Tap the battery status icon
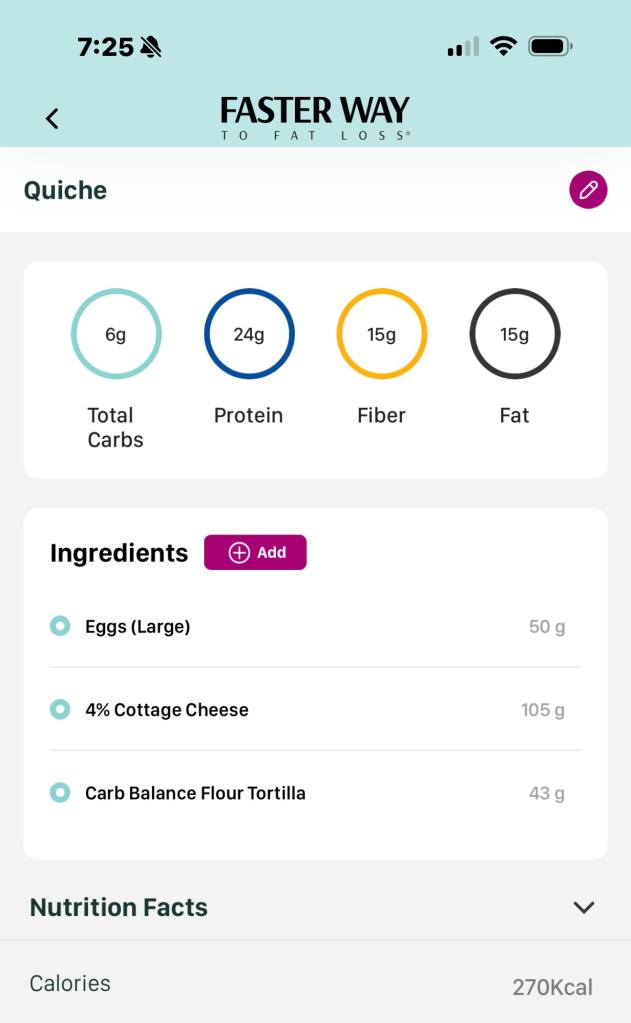 [x=550, y=46]
